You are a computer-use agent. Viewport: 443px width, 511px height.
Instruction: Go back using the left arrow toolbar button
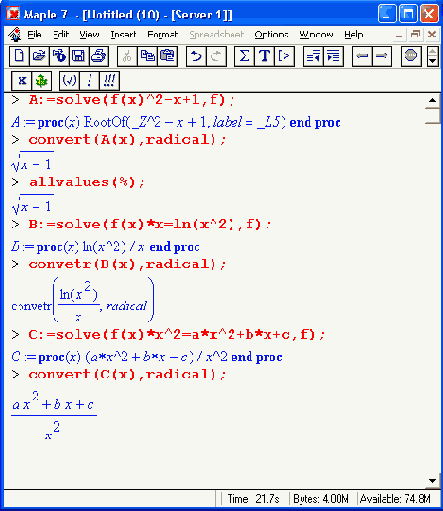pyautogui.click(x=362, y=56)
